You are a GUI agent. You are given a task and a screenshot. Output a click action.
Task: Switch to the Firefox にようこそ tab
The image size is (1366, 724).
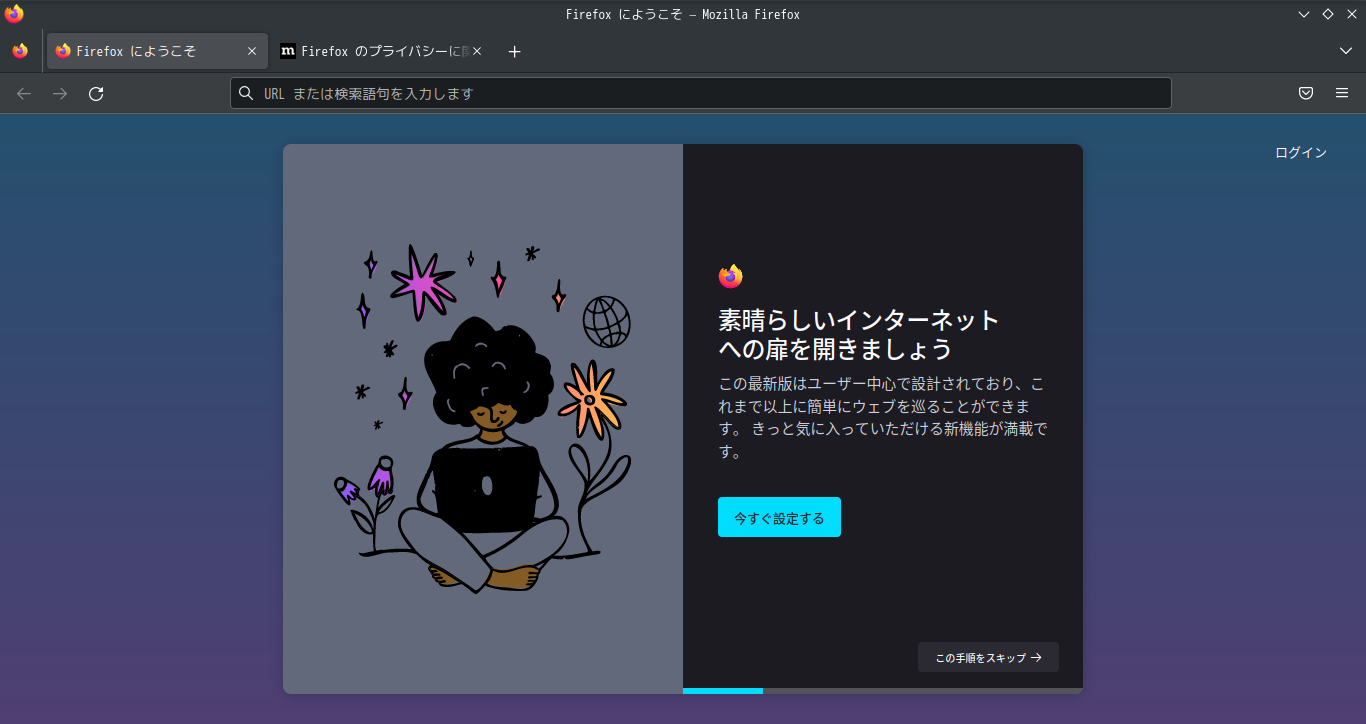coord(157,51)
